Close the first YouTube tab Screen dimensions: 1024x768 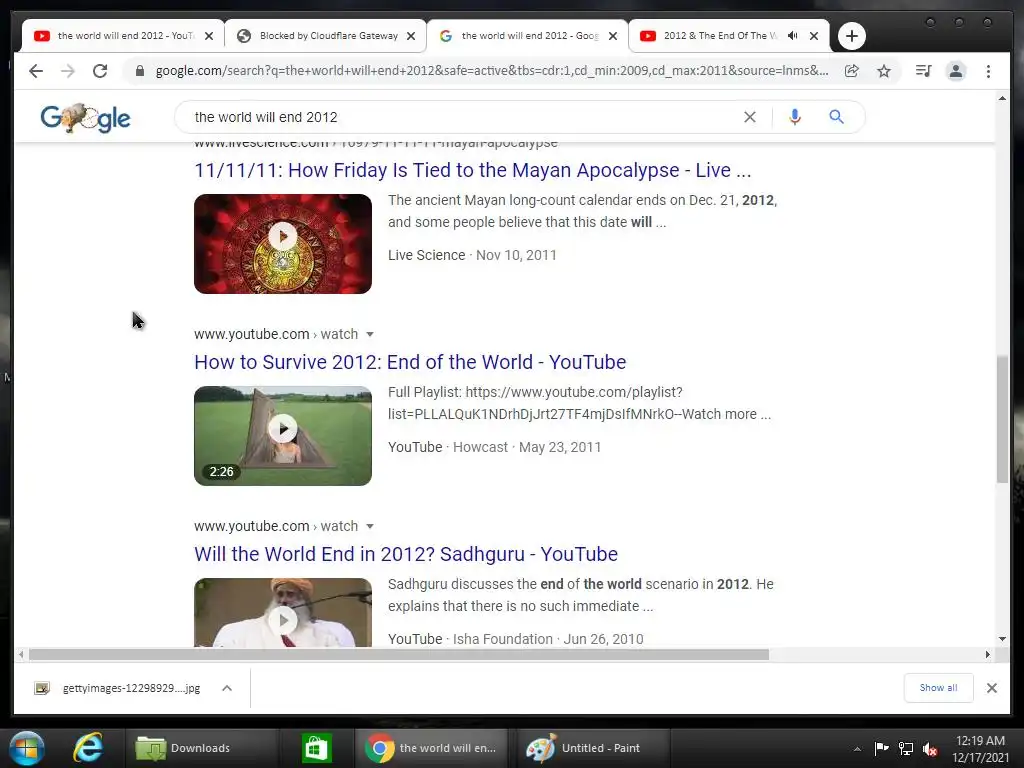pyautogui.click(x=209, y=36)
